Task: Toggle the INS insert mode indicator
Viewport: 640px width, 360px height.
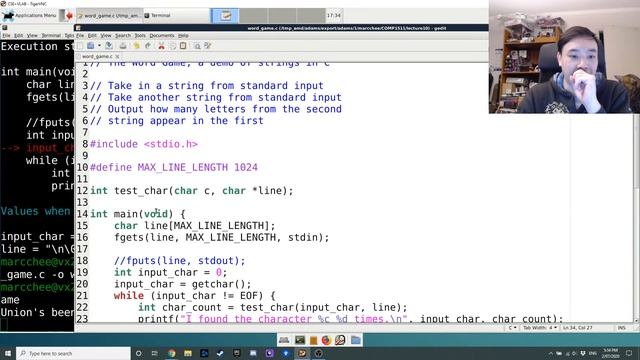Action: coord(621,328)
